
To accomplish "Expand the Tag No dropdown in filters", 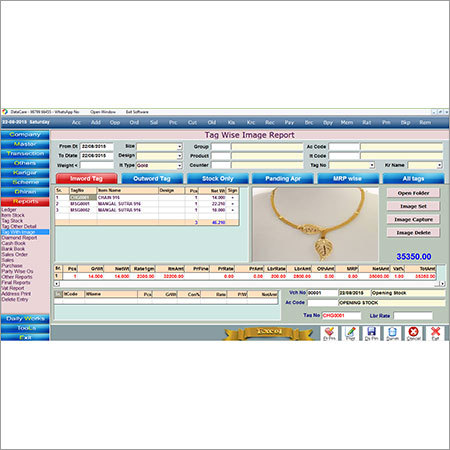I will tap(372, 165).
